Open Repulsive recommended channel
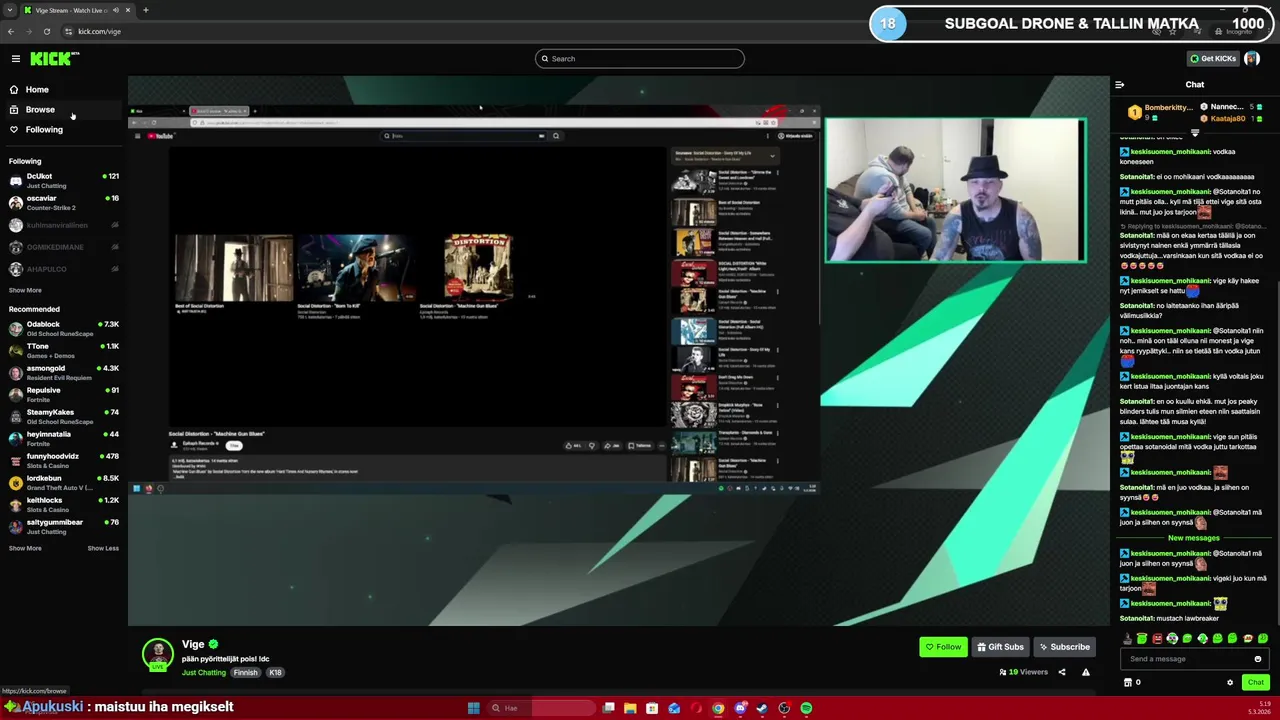1280x720 pixels. click(x=64, y=395)
